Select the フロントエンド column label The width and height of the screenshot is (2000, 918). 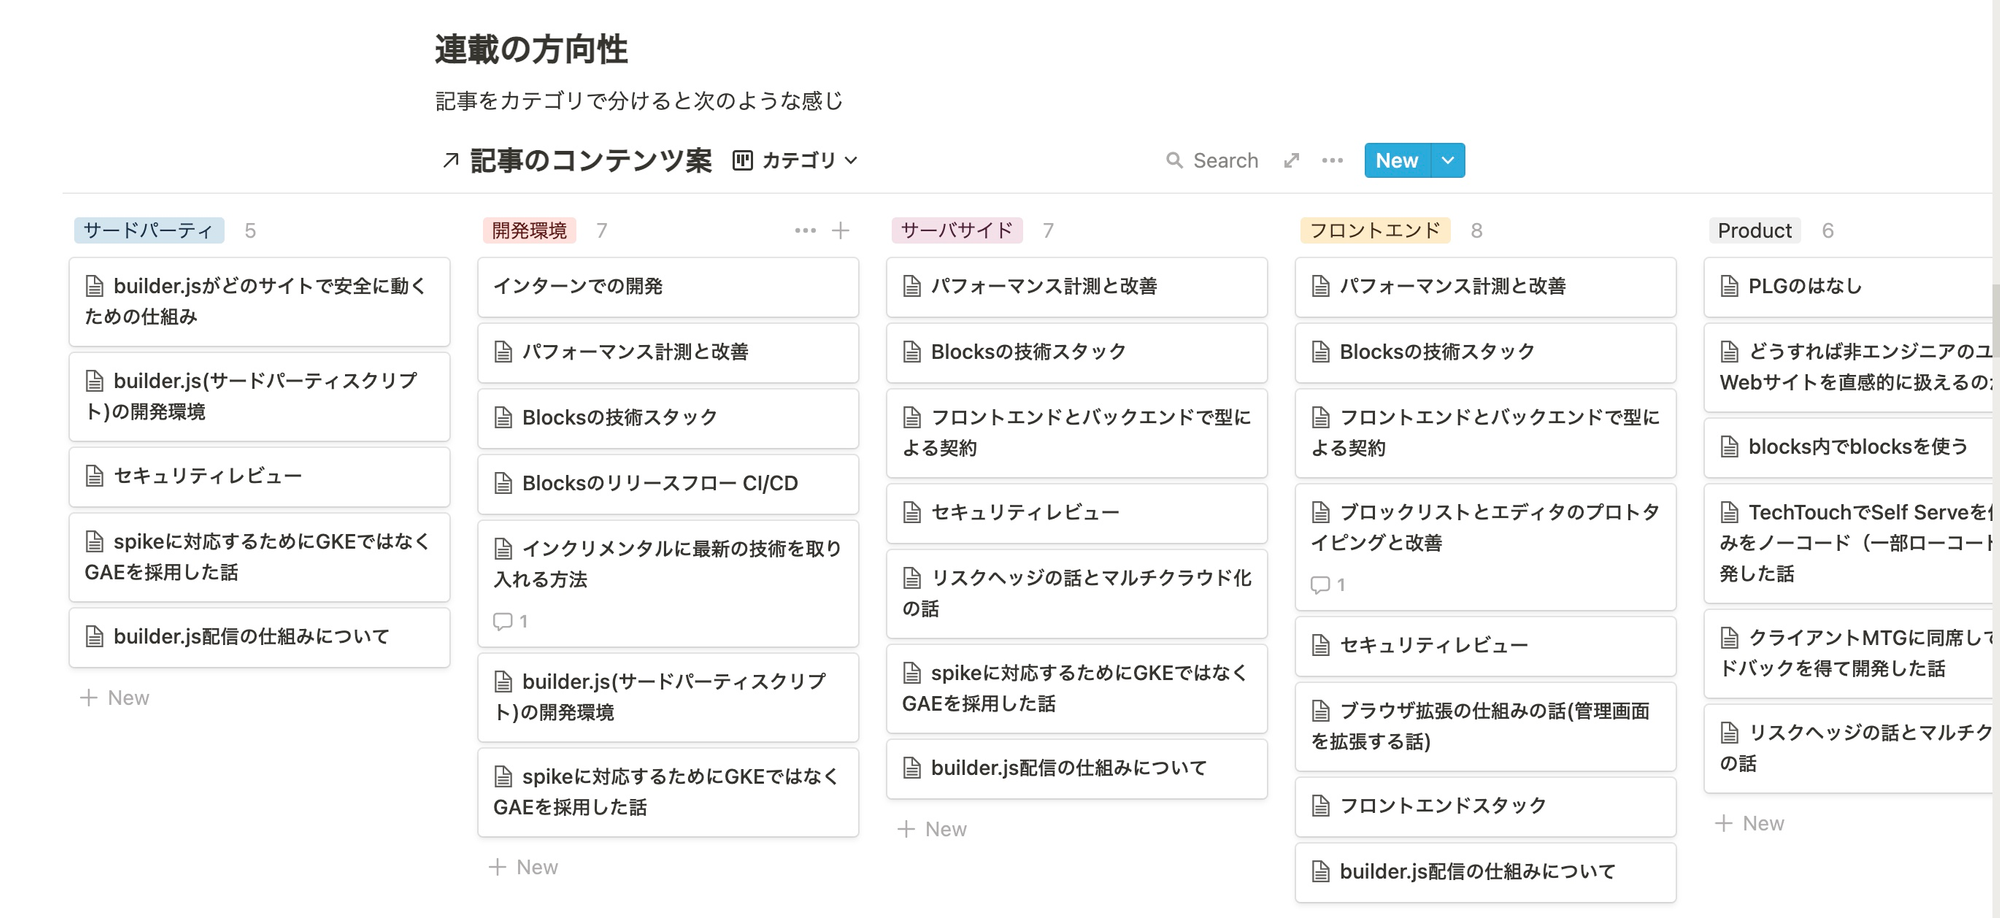click(1374, 231)
